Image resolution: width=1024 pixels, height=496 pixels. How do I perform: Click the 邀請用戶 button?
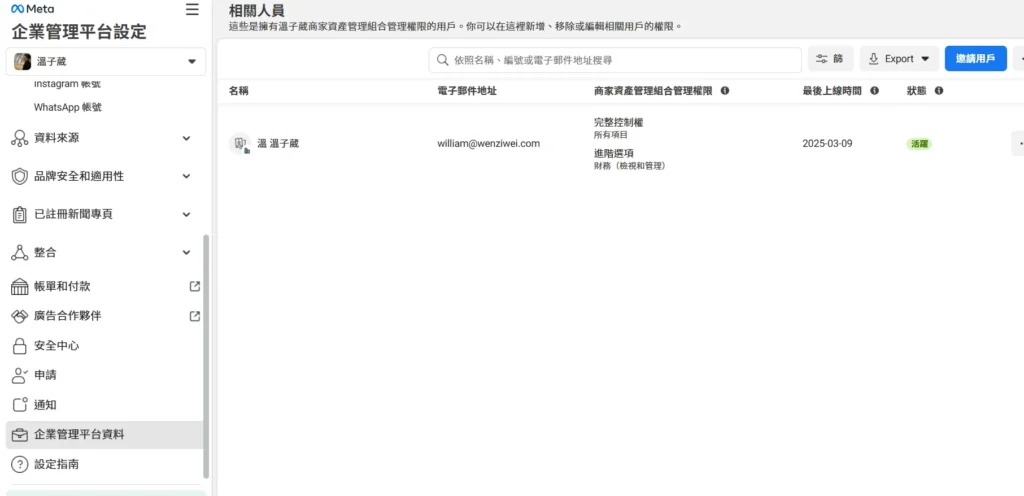(x=976, y=59)
